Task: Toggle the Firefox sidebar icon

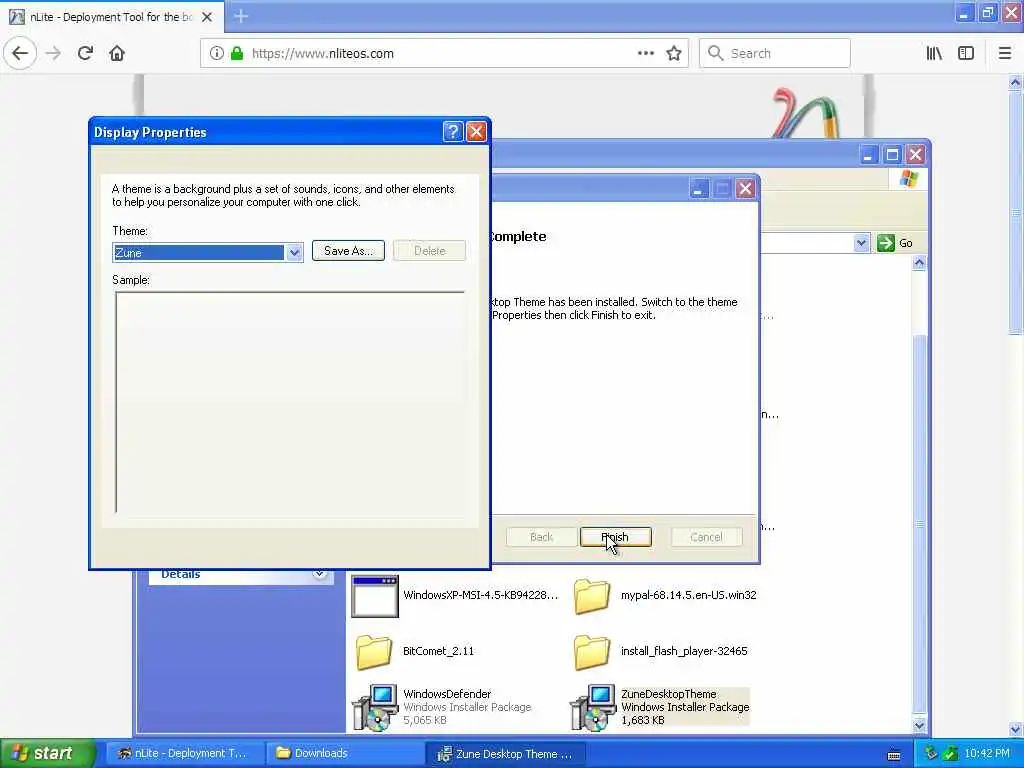Action: pyautogui.click(x=966, y=53)
